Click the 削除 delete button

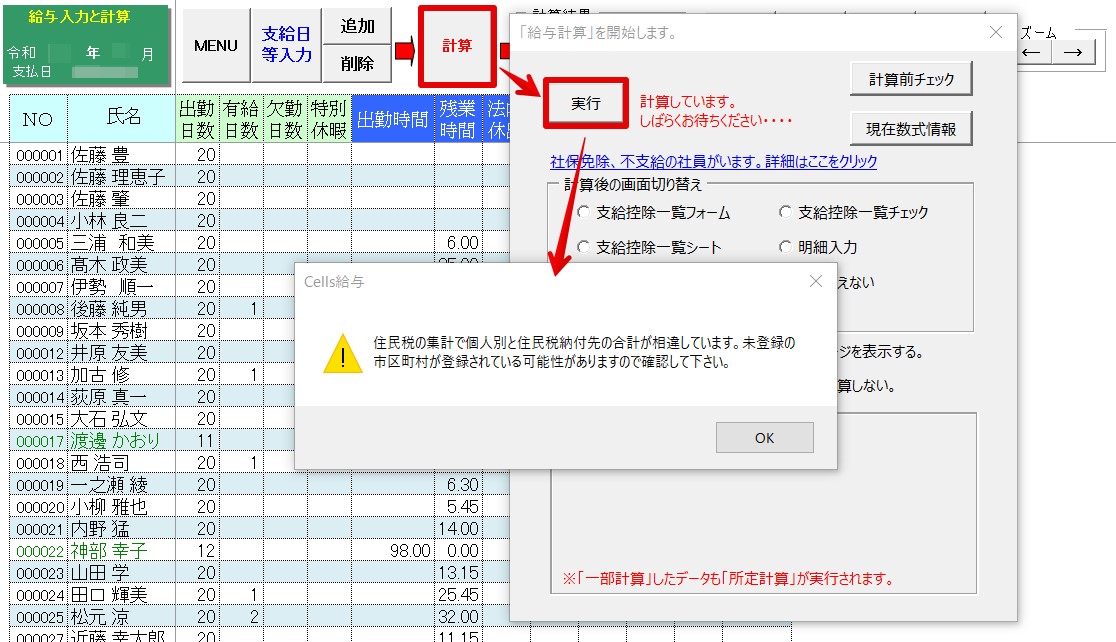357,64
